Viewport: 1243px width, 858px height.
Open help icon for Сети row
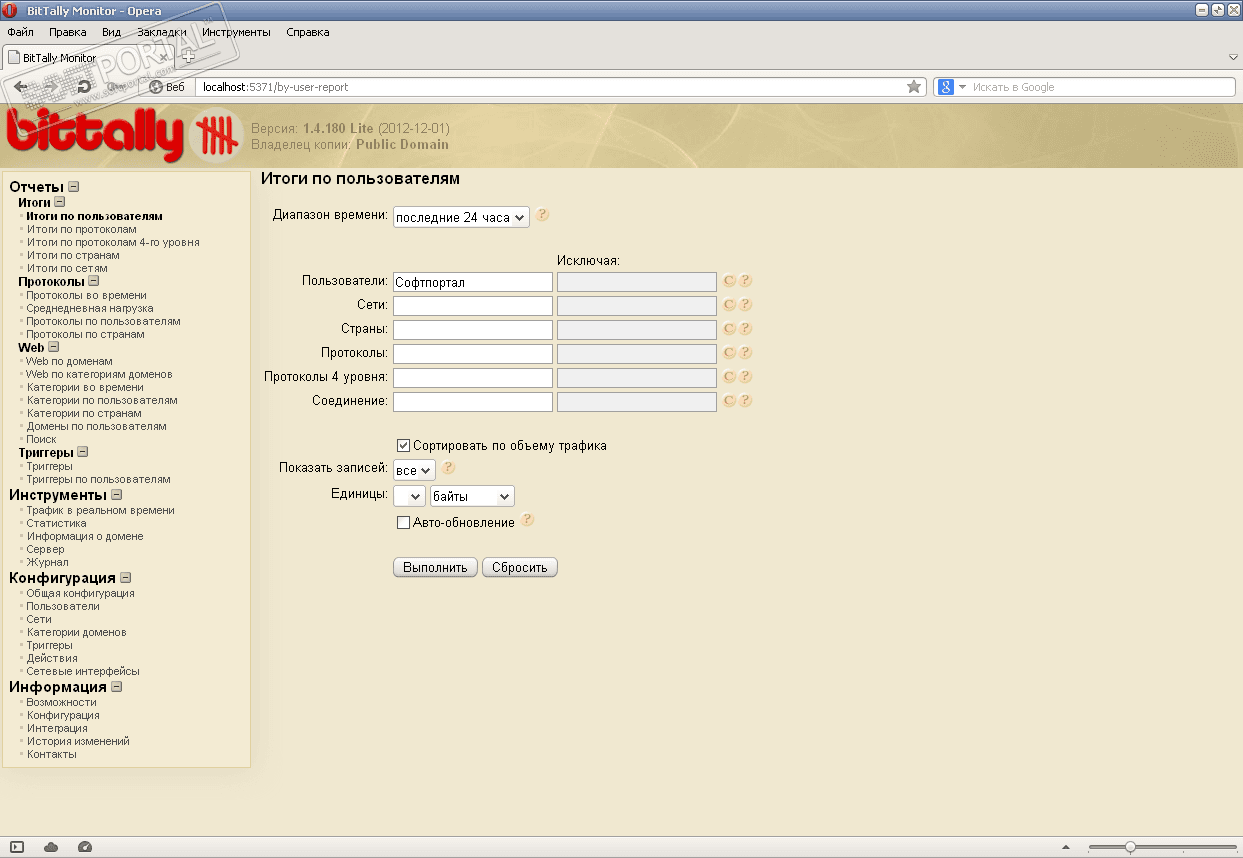pyautogui.click(x=745, y=305)
